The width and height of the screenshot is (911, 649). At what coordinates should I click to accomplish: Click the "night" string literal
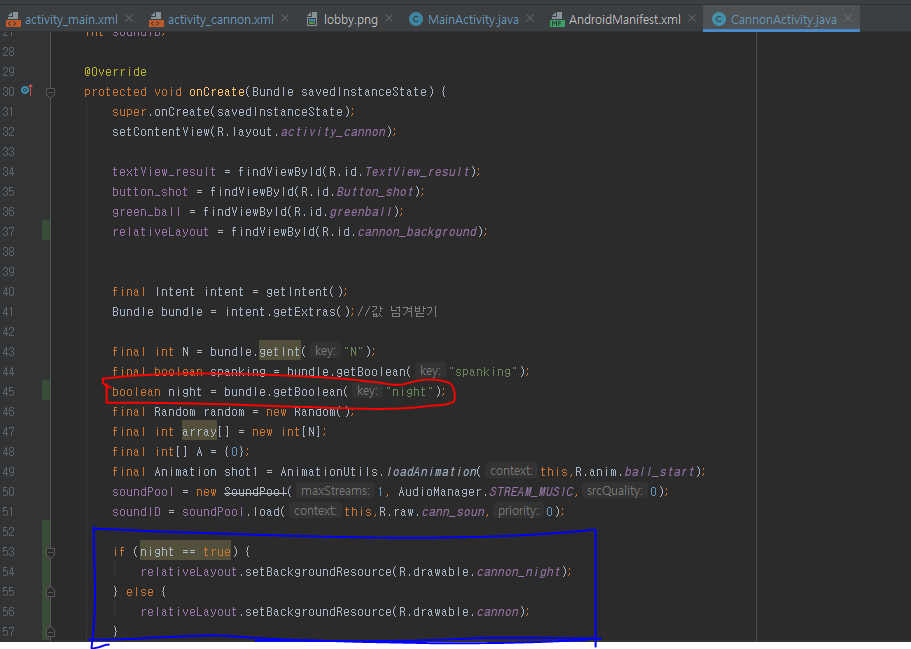coord(410,392)
